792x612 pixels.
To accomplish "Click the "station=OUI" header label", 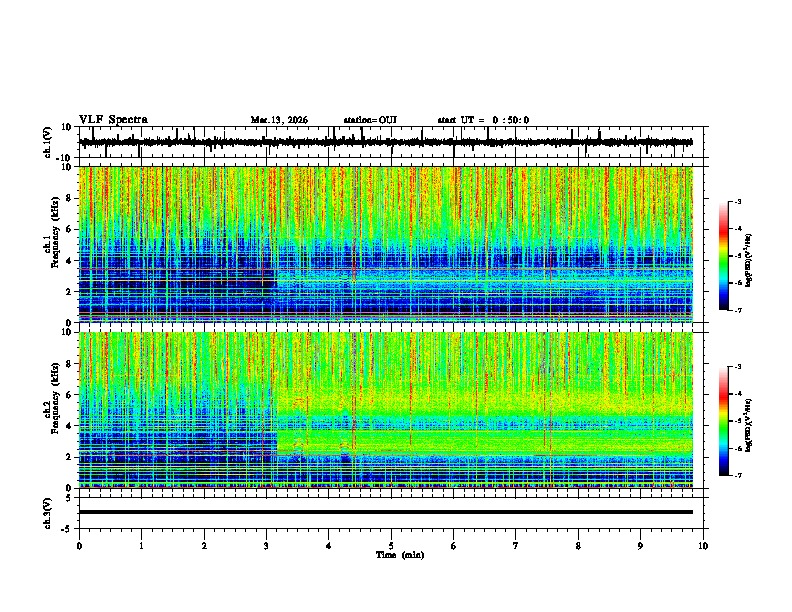I will [370, 120].
